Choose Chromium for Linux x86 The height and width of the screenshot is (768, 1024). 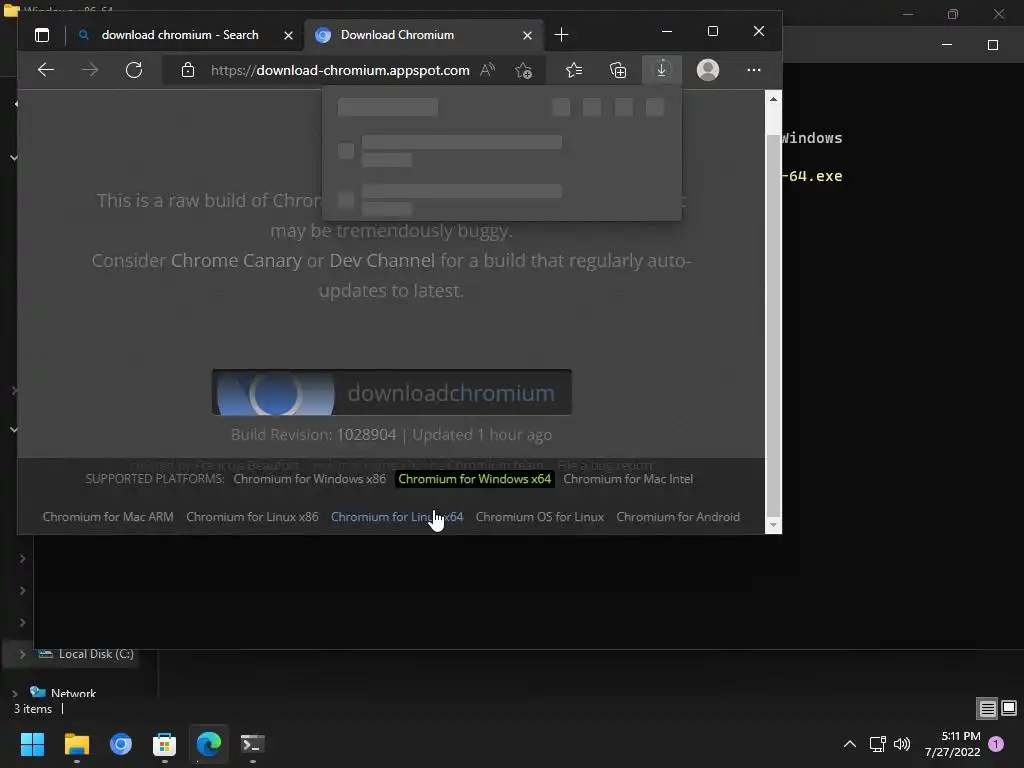point(252,517)
